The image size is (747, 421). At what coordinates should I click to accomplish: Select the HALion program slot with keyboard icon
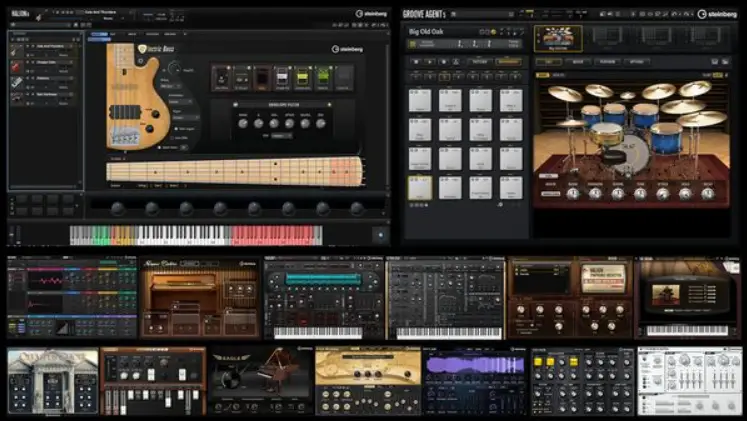pos(44,82)
